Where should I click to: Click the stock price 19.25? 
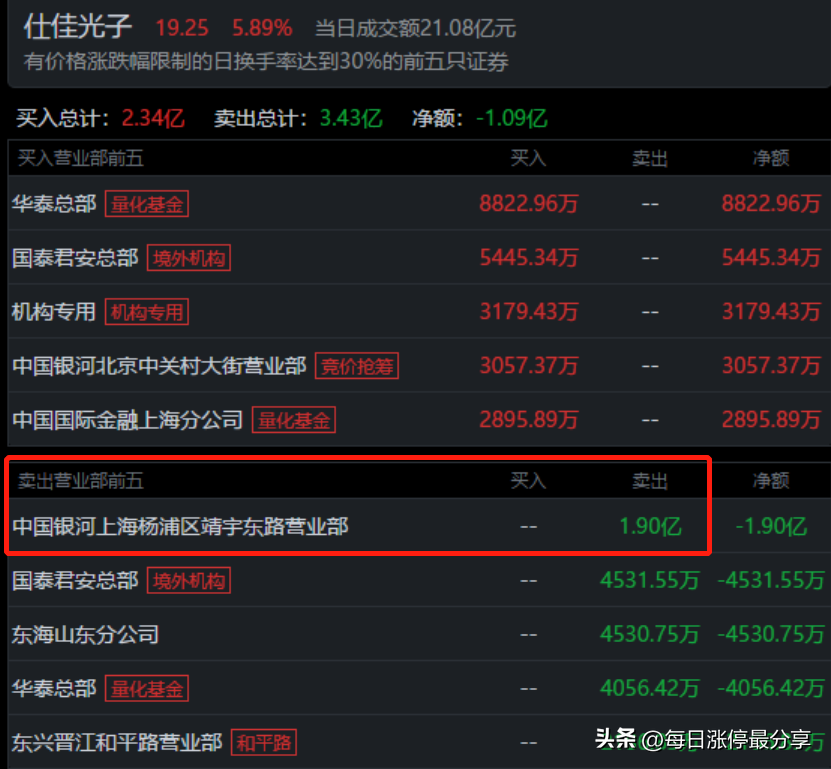tap(182, 28)
